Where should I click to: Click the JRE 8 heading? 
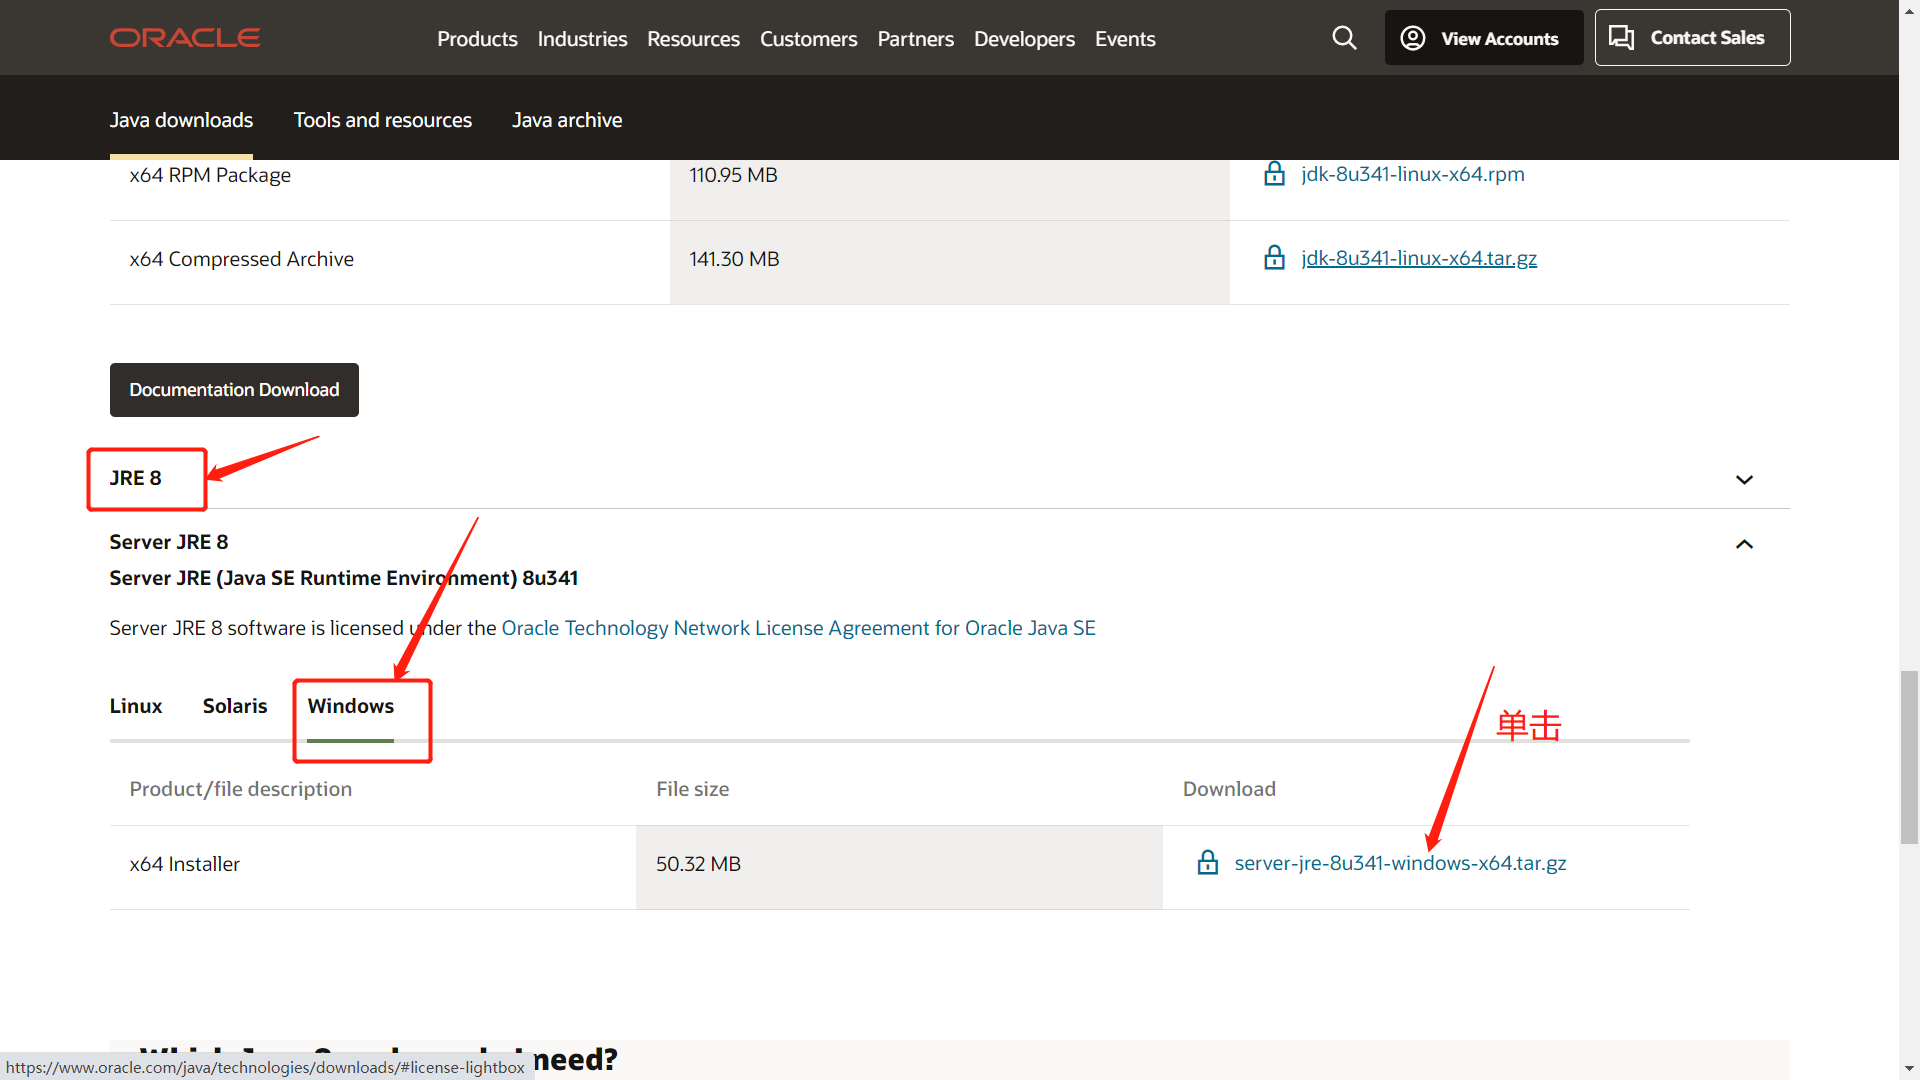[135, 478]
